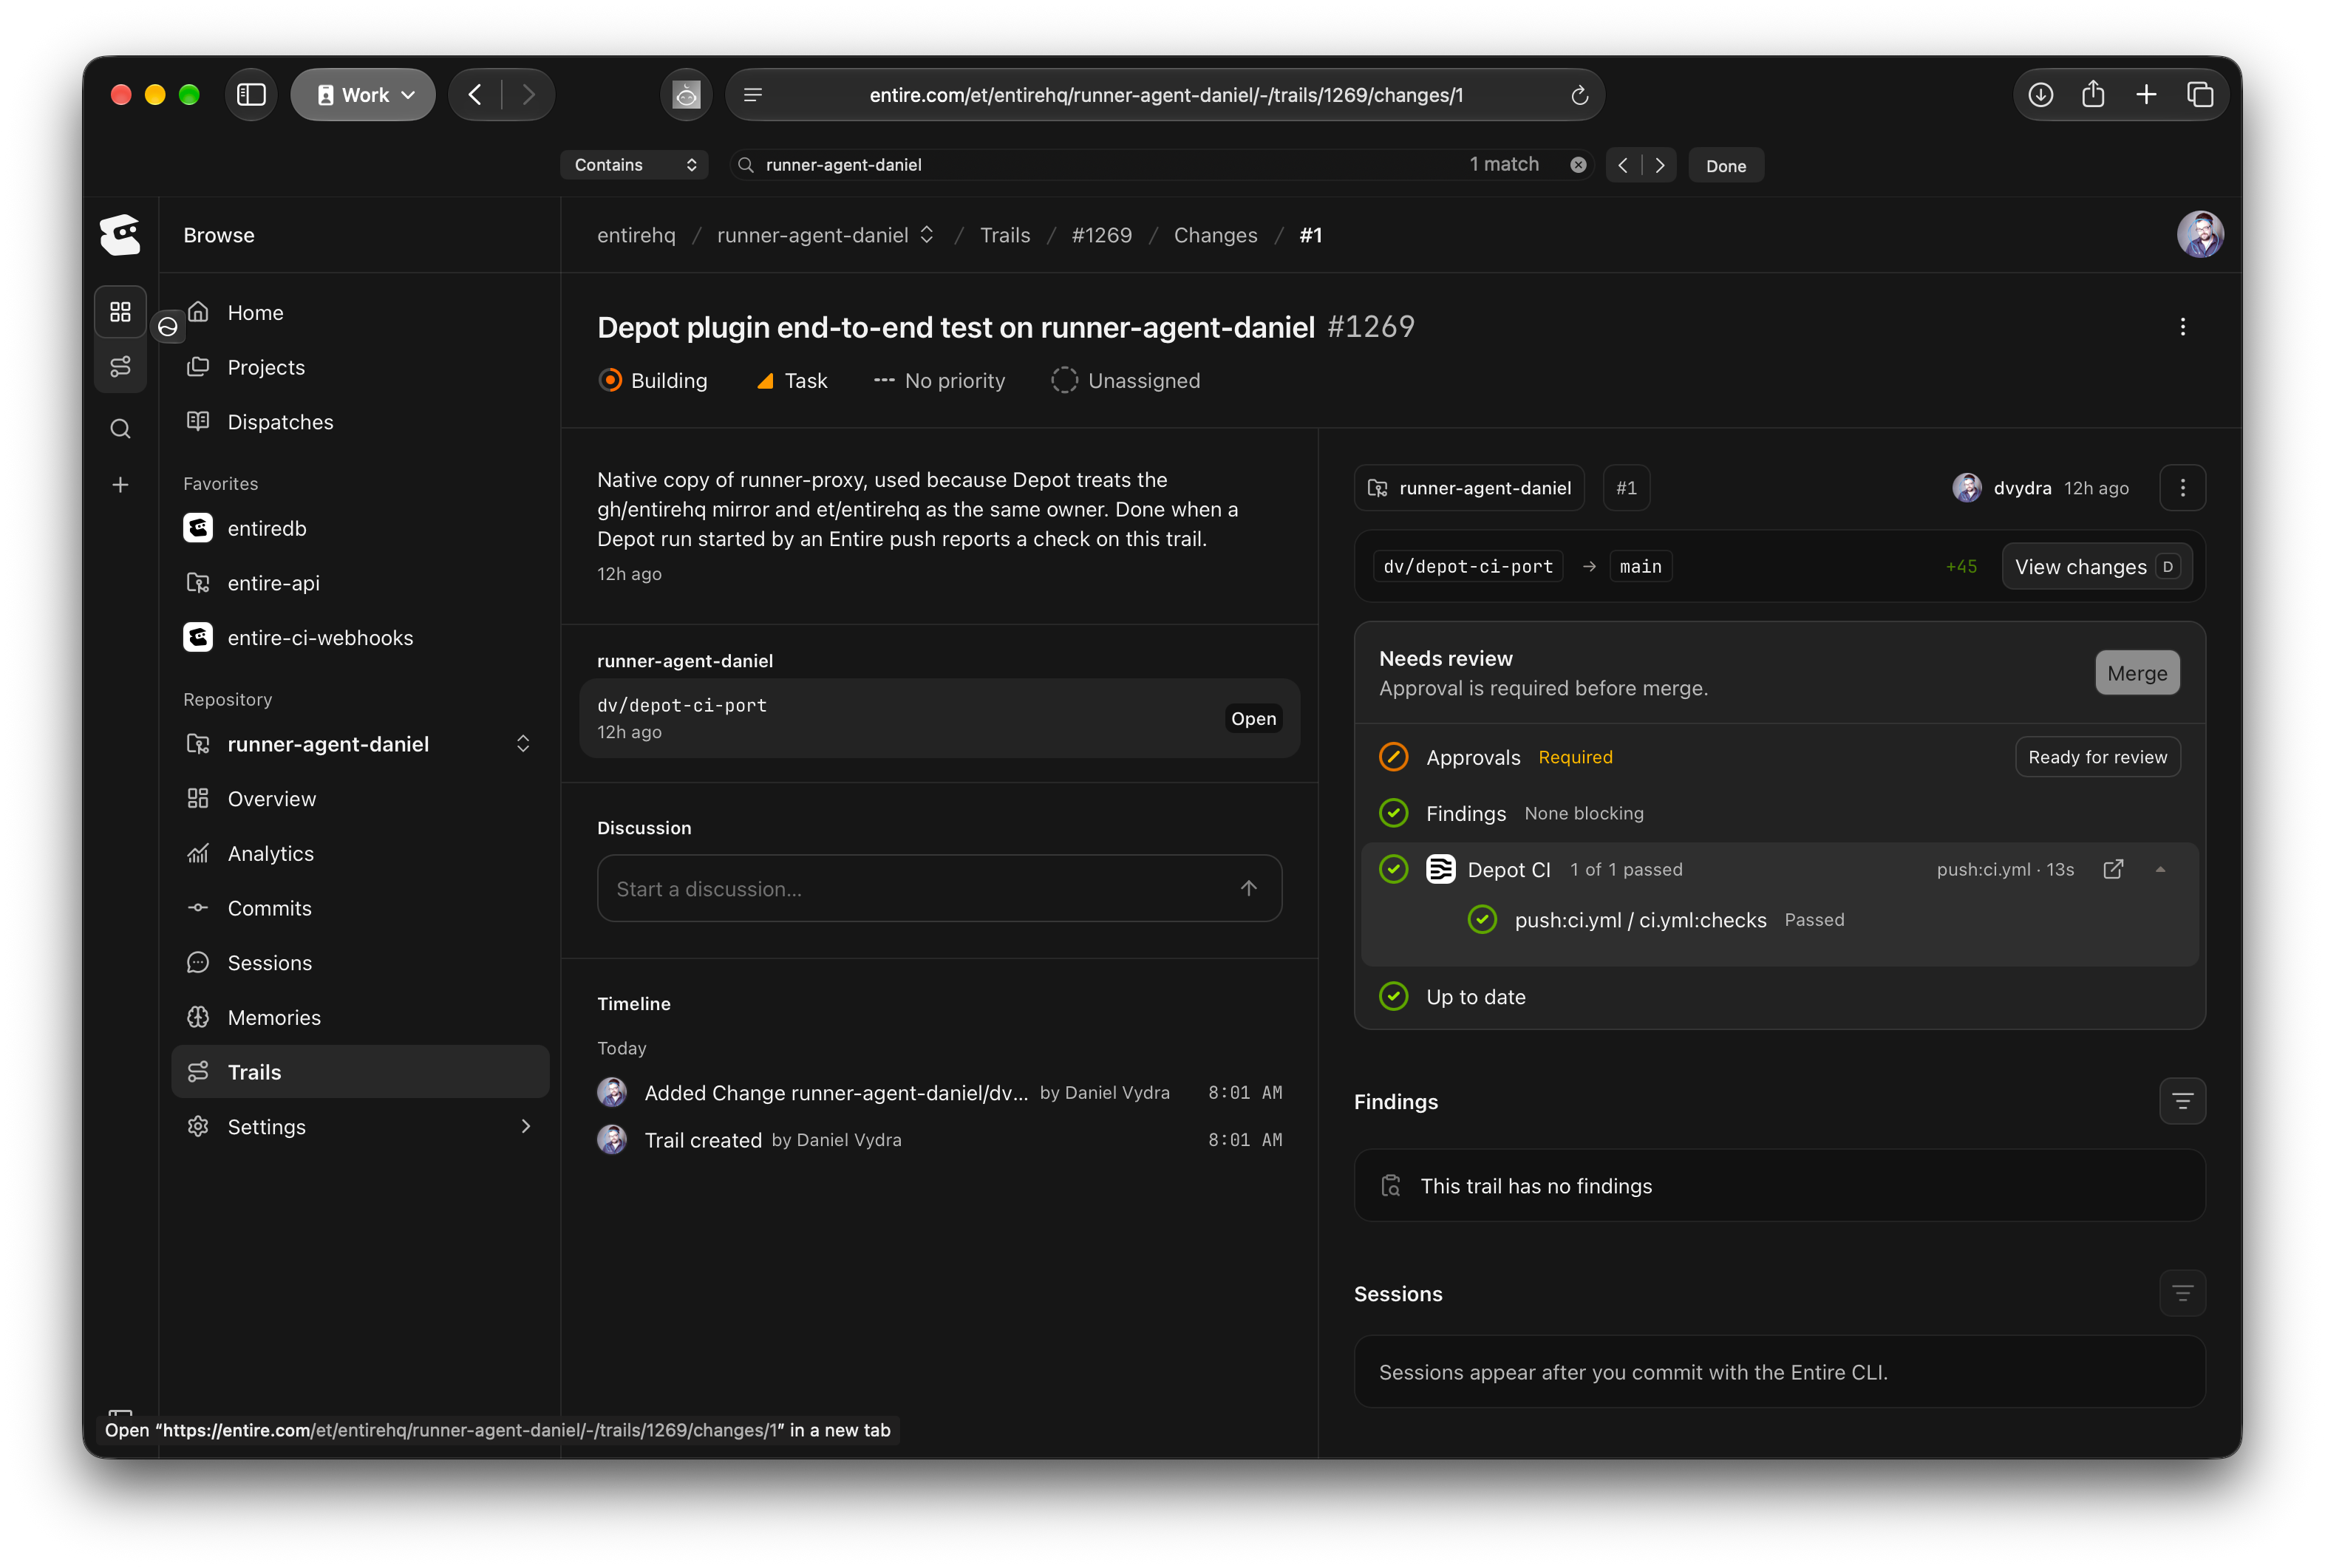2325x1568 pixels.
Task: Open the Contains match-type dropdown
Action: [634, 165]
